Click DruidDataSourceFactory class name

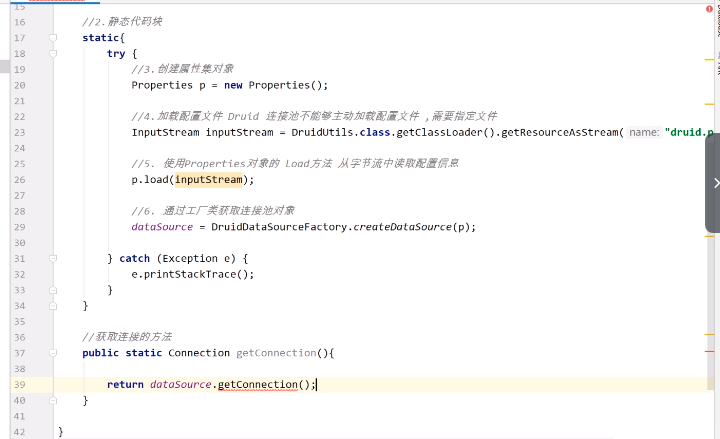coord(279,227)
